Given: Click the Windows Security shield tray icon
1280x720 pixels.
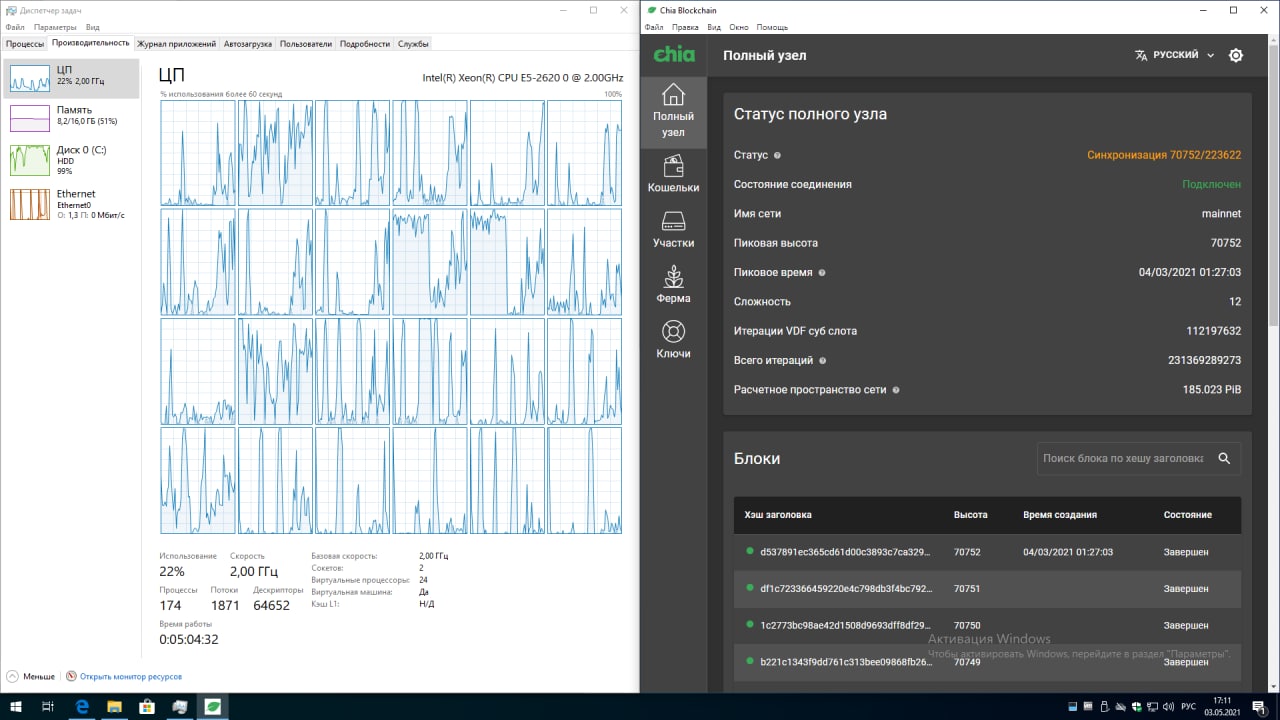Looking at the screenshot, I should pyautogui.click(x=1134, y=706).
